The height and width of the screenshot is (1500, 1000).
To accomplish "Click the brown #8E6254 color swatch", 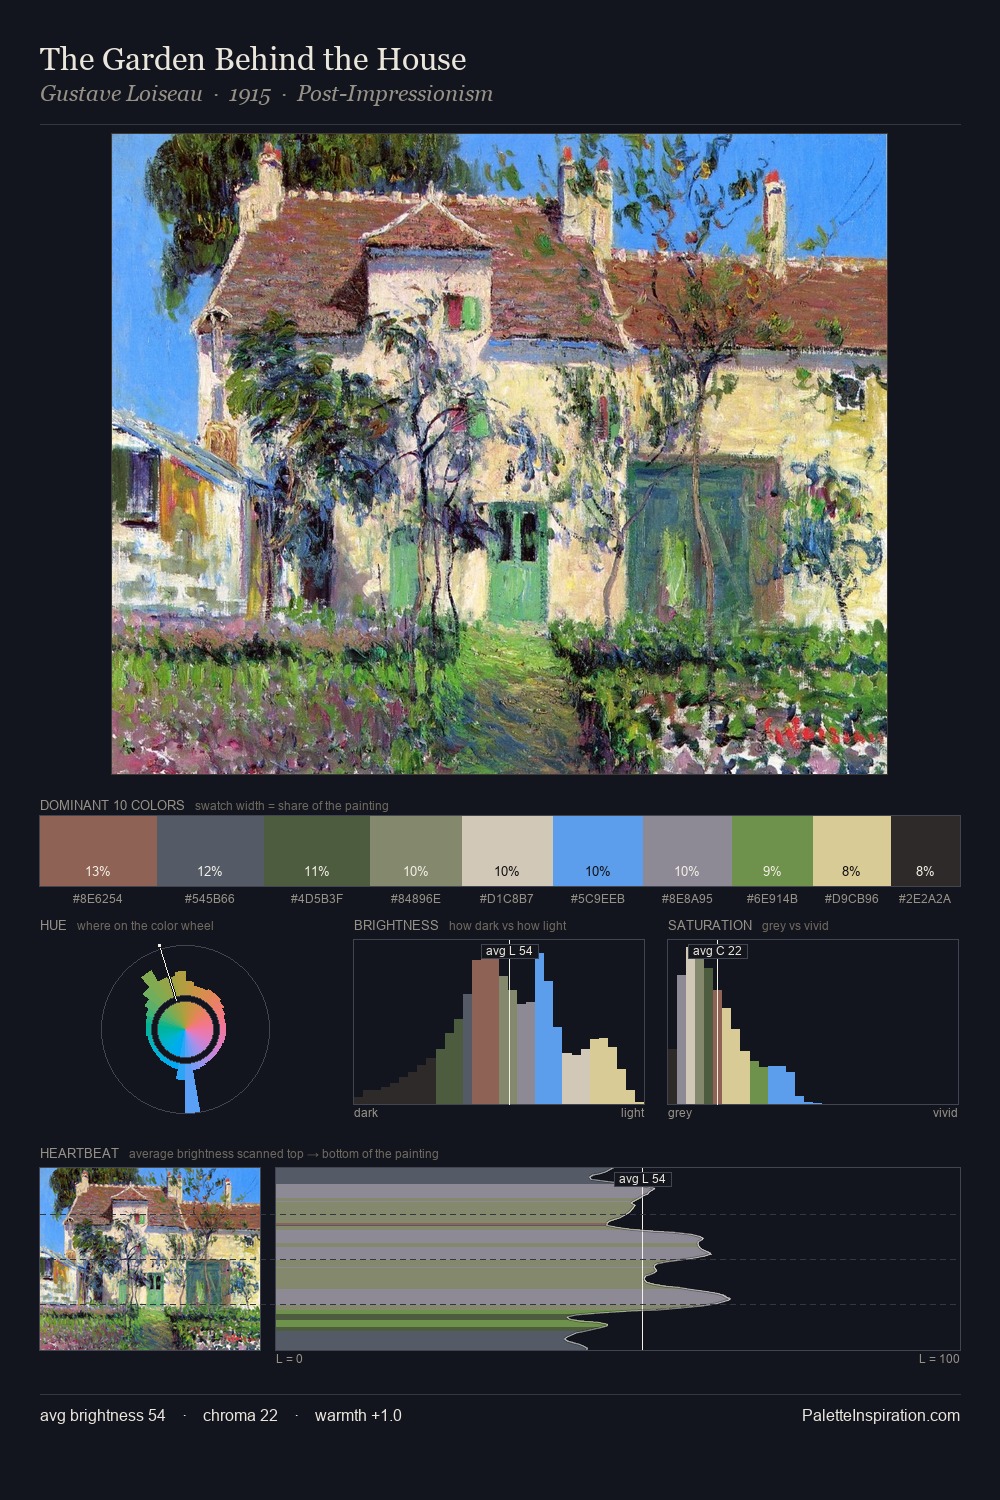I will click(98, 851).
